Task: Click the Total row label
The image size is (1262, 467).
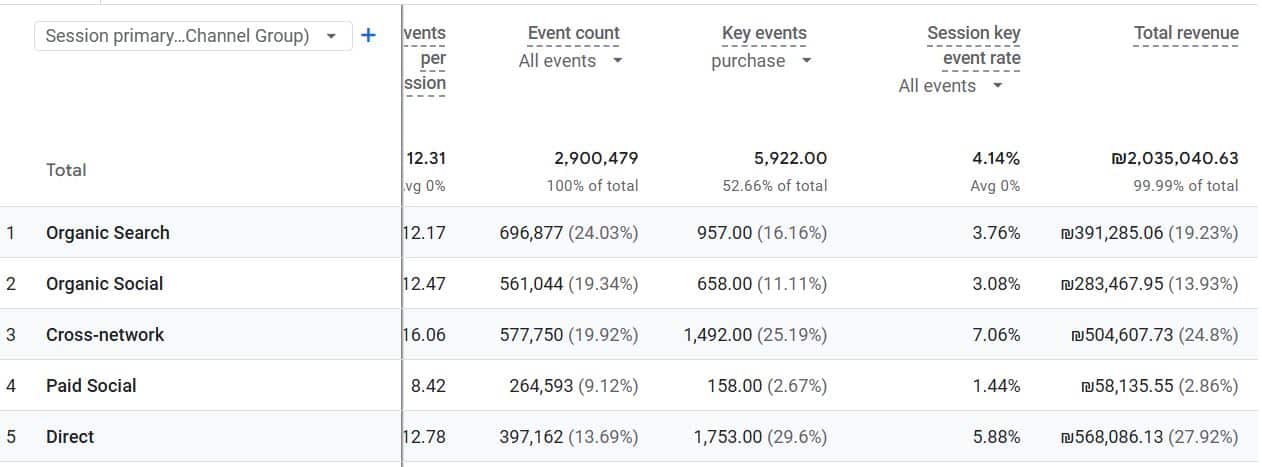Action: click(66, 170)
